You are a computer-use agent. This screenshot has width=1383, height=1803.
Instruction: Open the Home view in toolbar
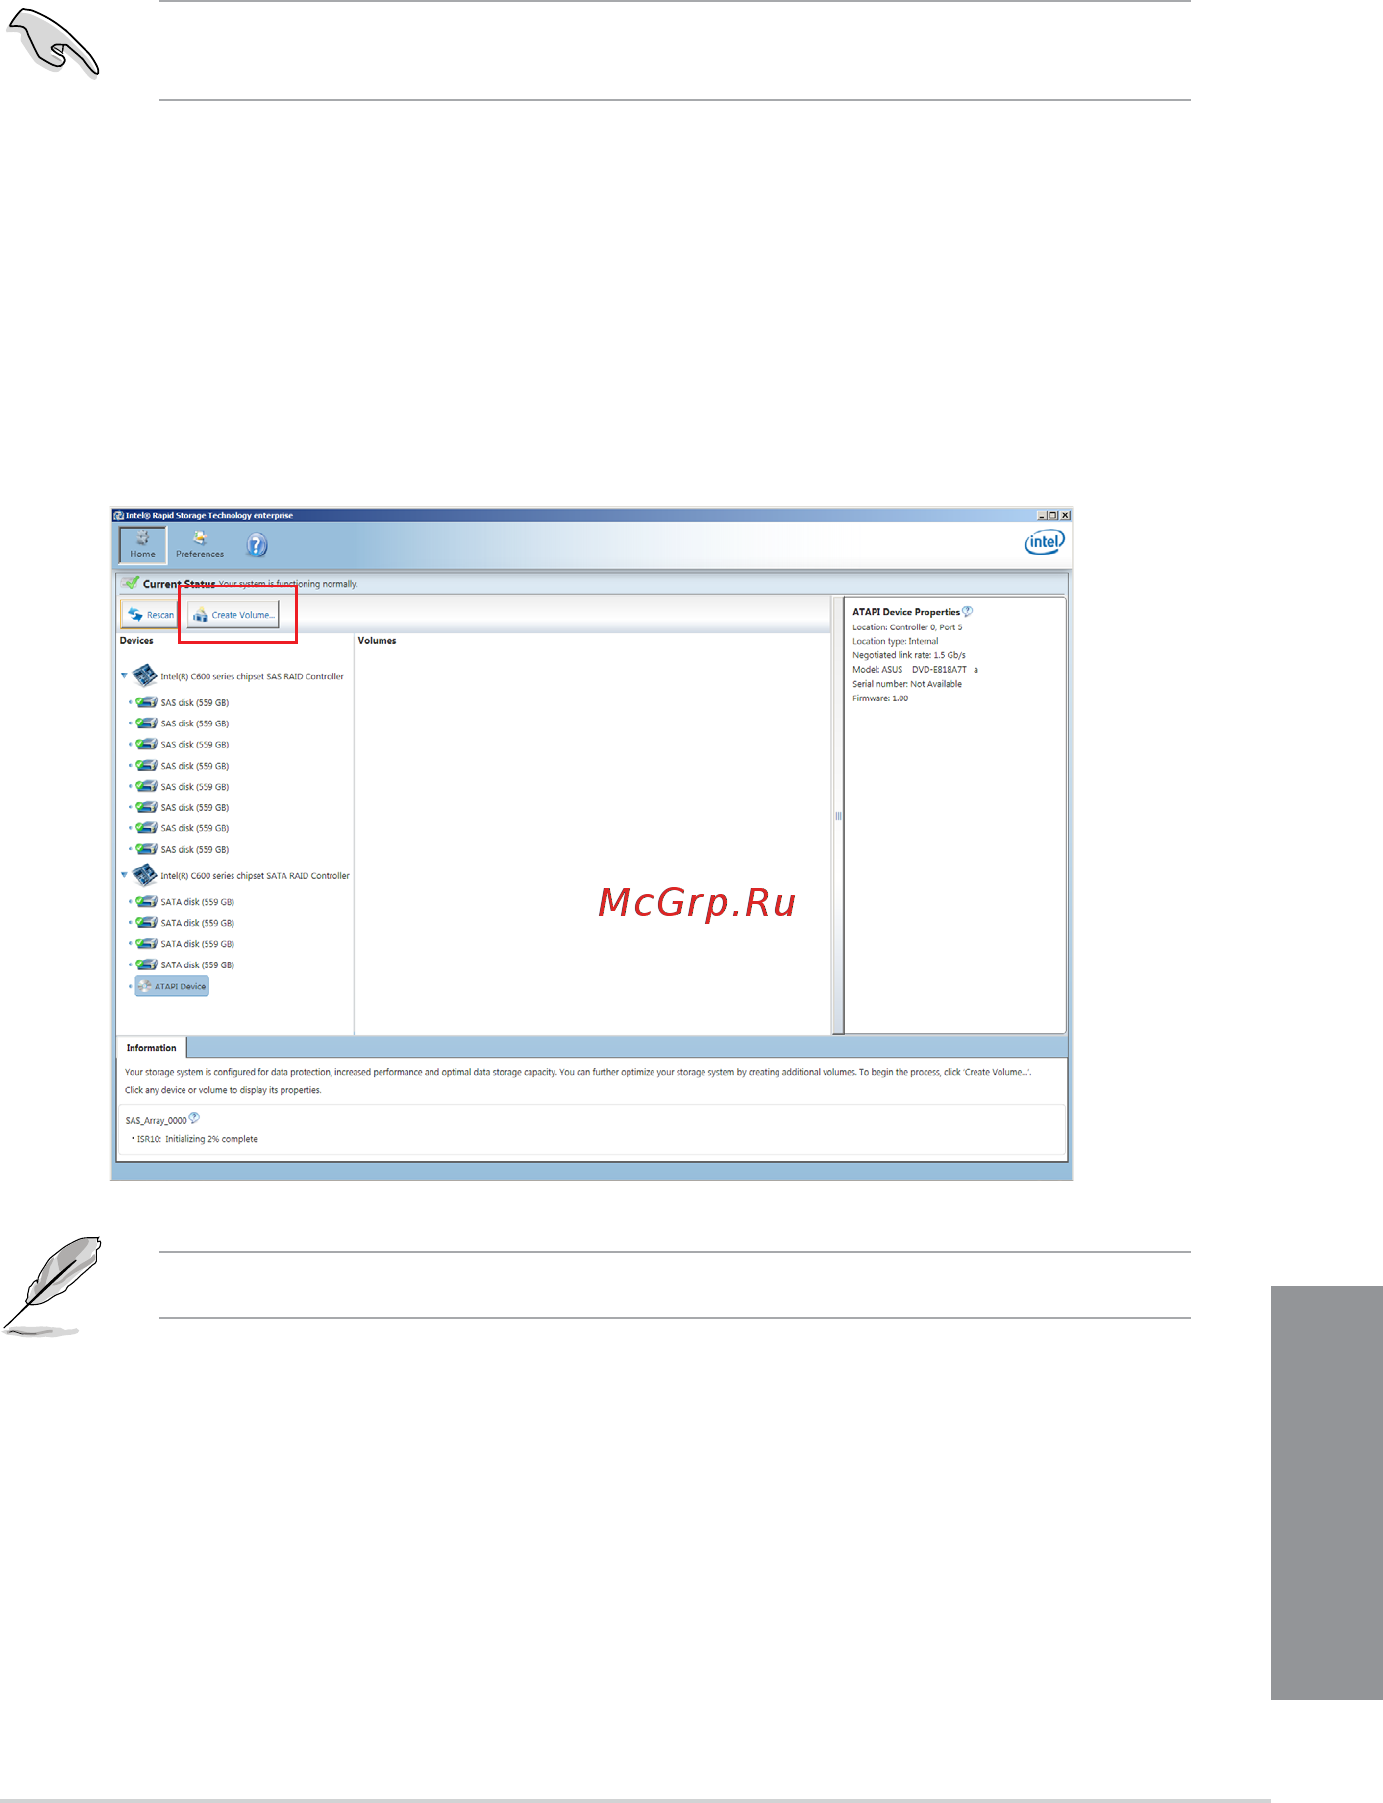(x=143, y=545)
